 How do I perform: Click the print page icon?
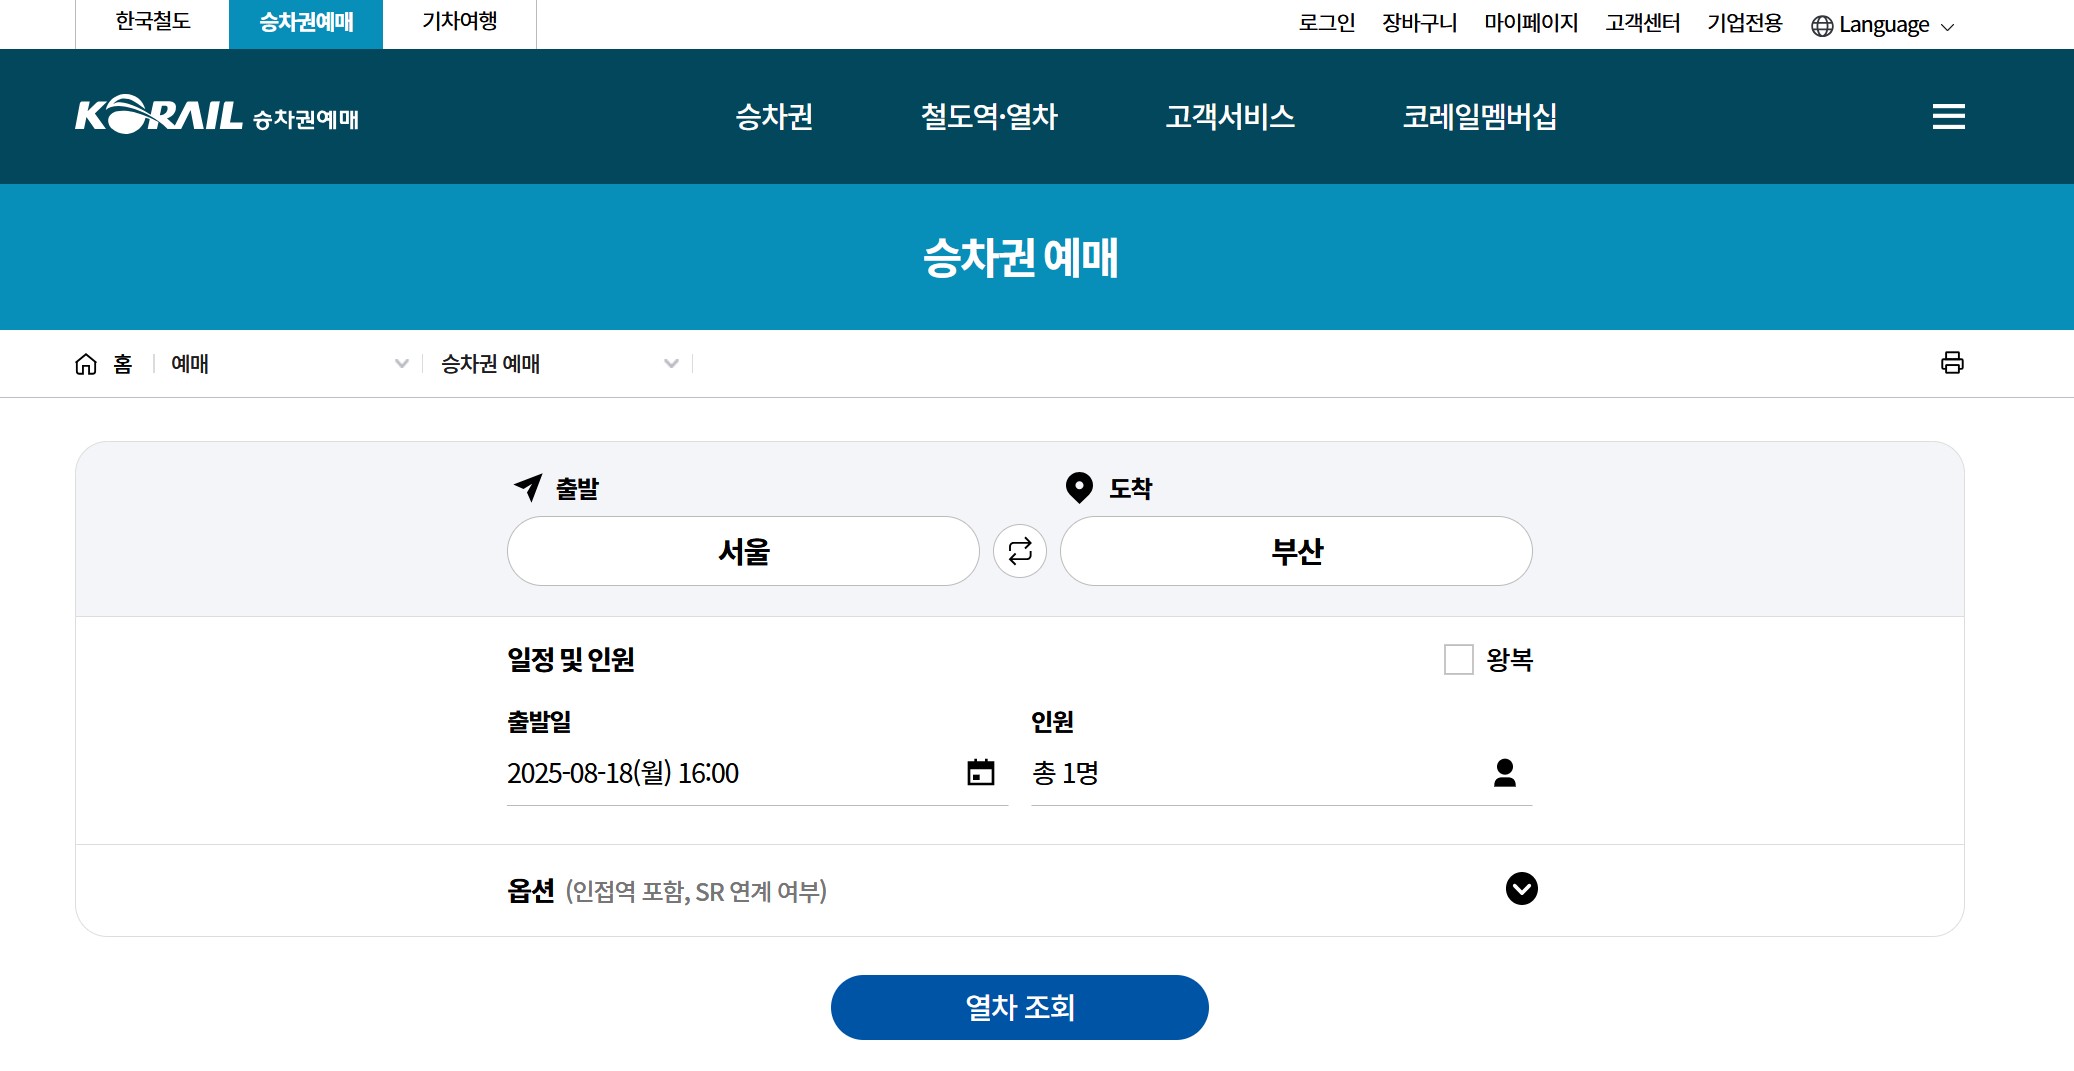pyautogui.click(x=1952, y=363)
